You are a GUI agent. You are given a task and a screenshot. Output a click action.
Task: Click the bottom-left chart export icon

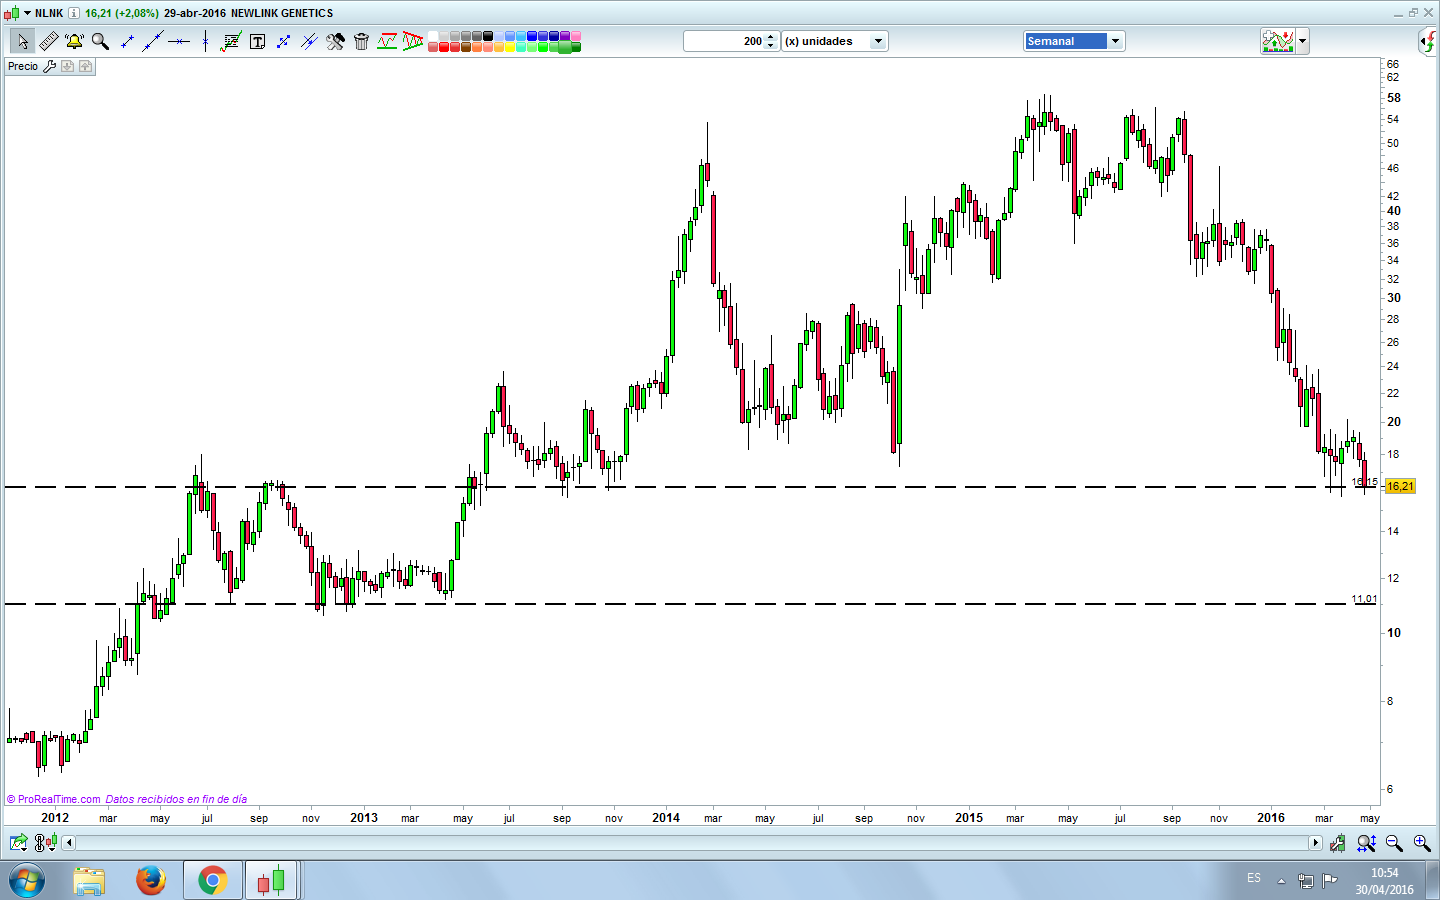click(18, 843)
